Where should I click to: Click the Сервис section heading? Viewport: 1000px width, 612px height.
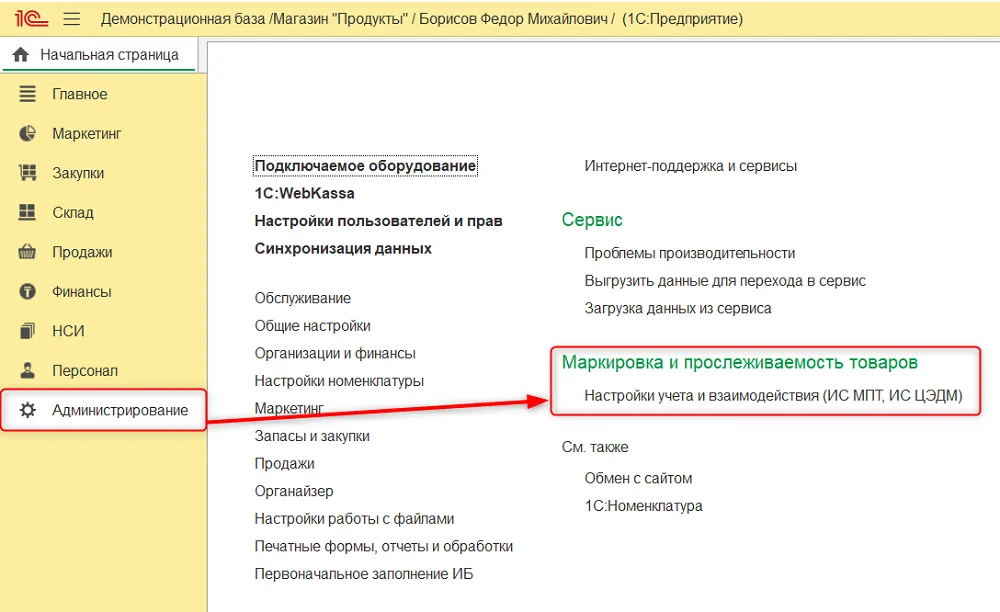click(592, 220)
